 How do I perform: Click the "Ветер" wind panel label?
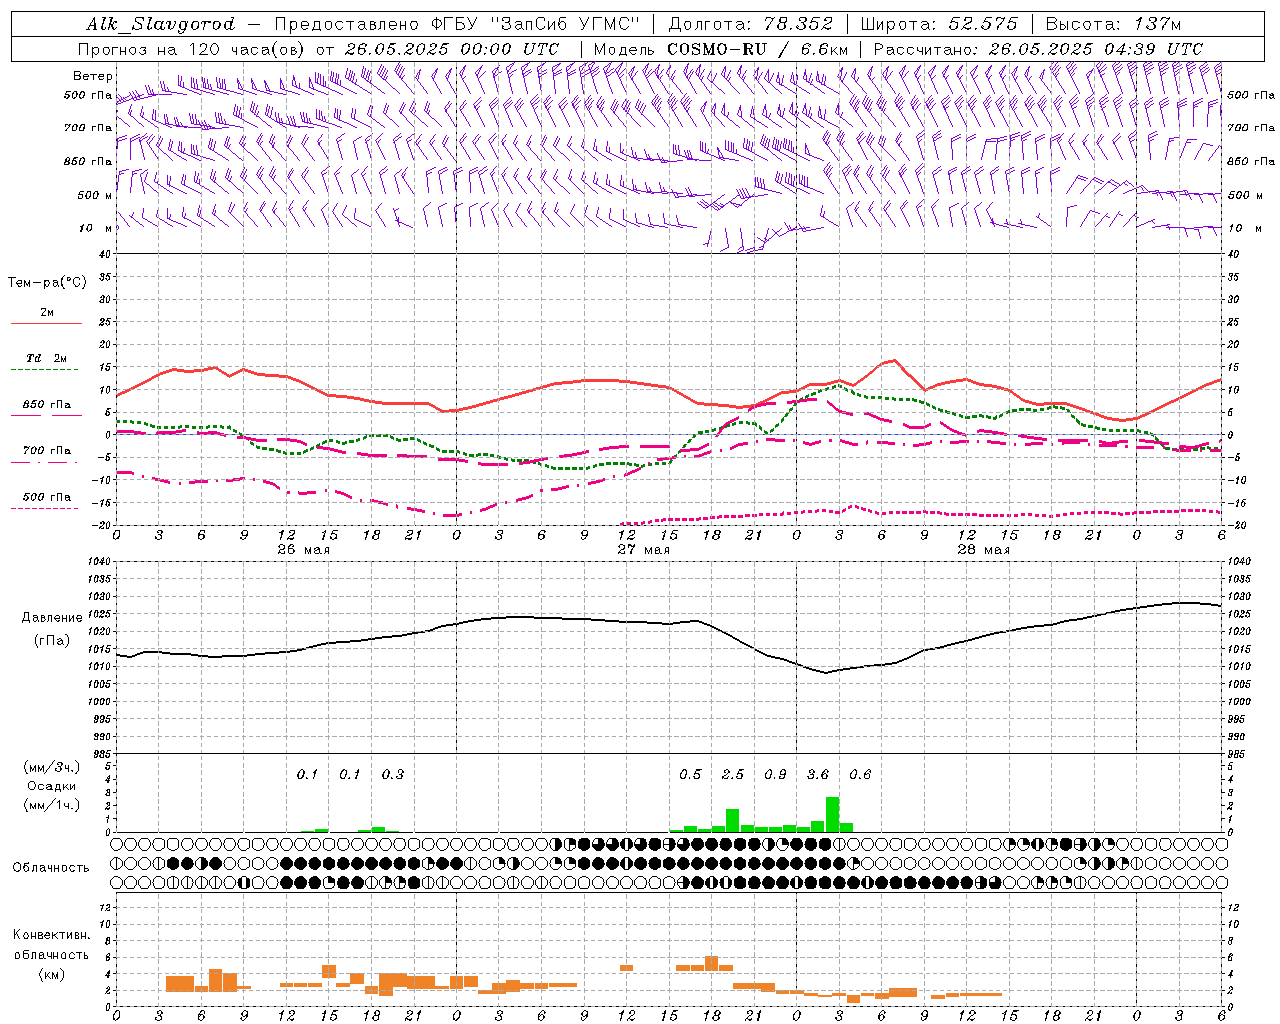coord(92,76)
